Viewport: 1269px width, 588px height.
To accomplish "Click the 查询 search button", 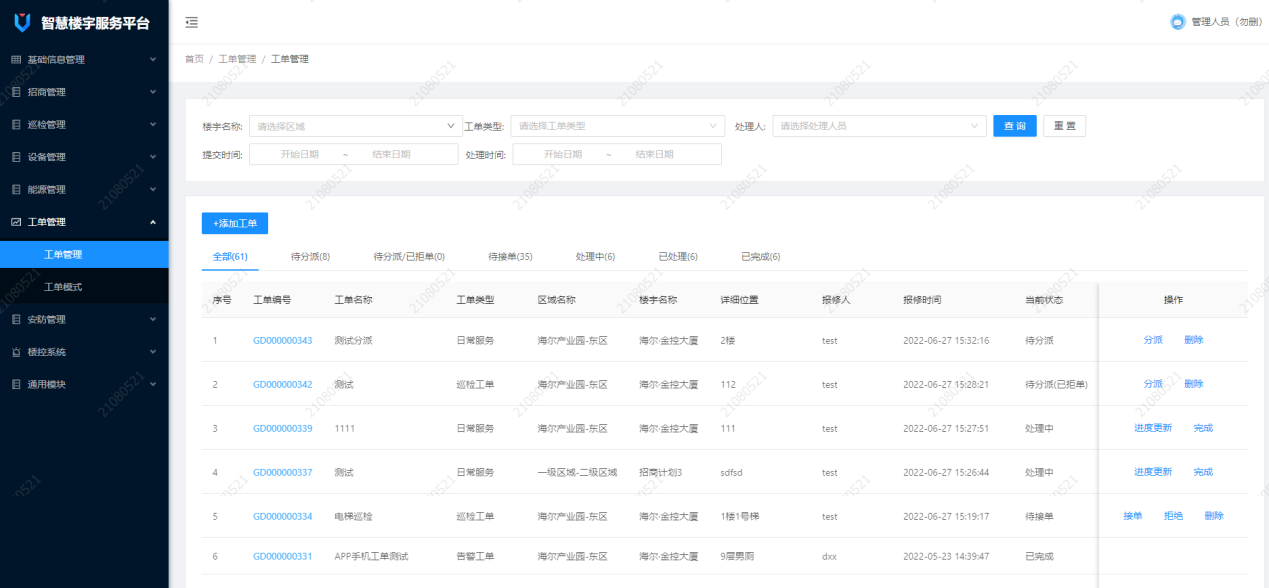I will click(x=1014, y=126).
